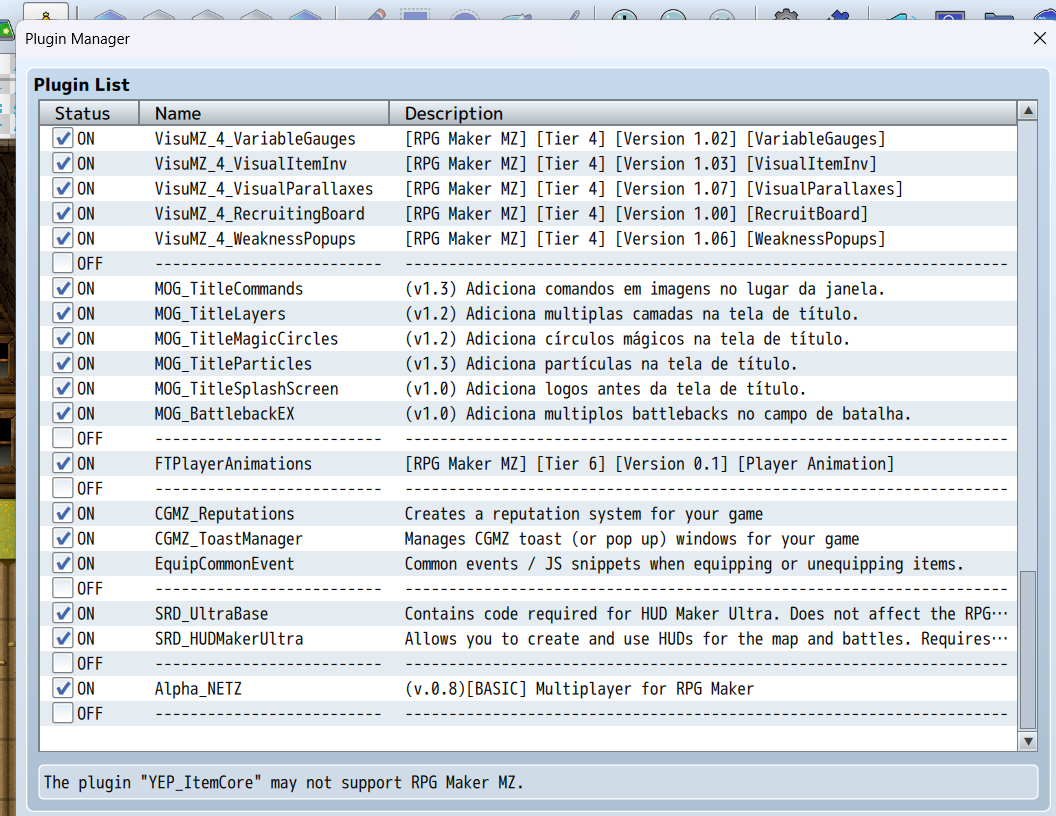This screenshot has width=1056, height=816.
Task: Toggle the MOG_TitleLayers checkbox
Action: click(63, 314)
